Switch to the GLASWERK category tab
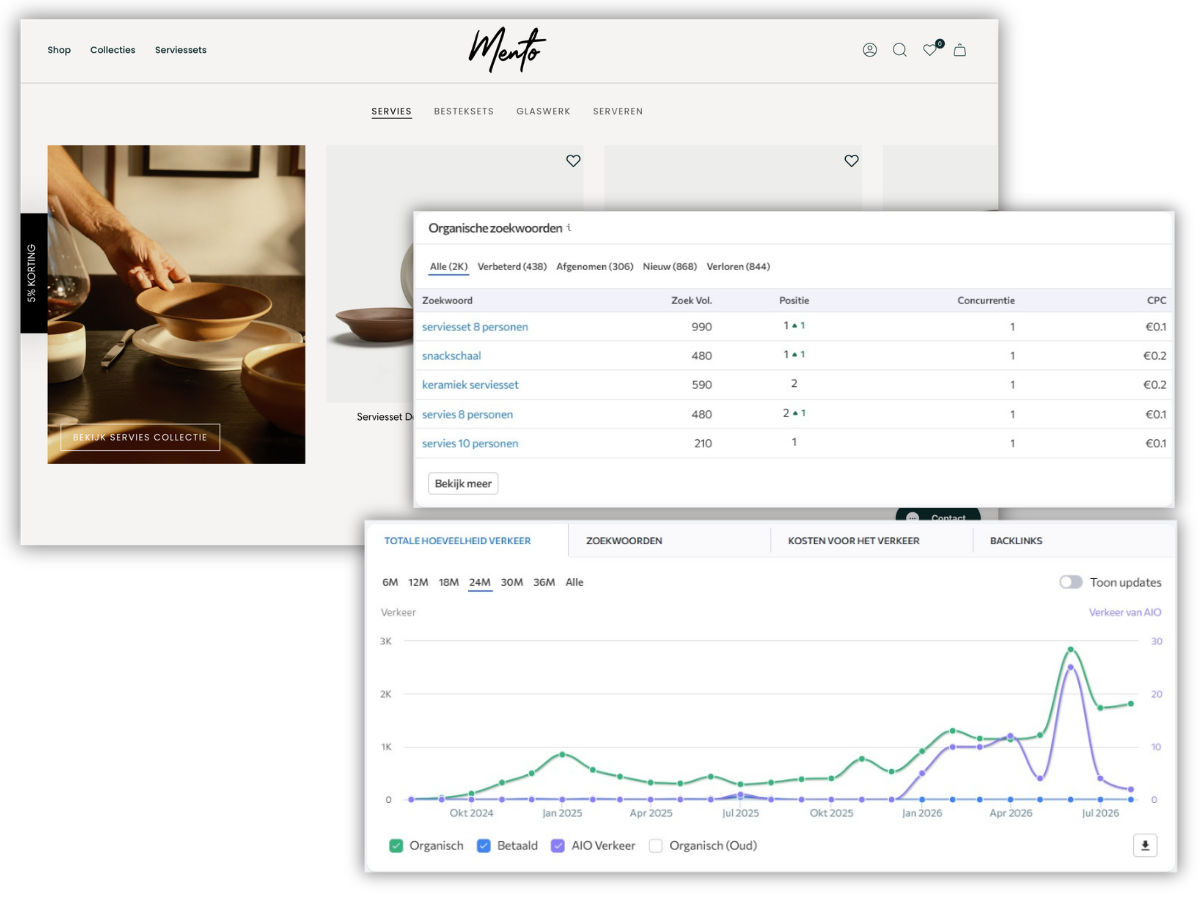1200x900 pixels. tap(543, 112)
